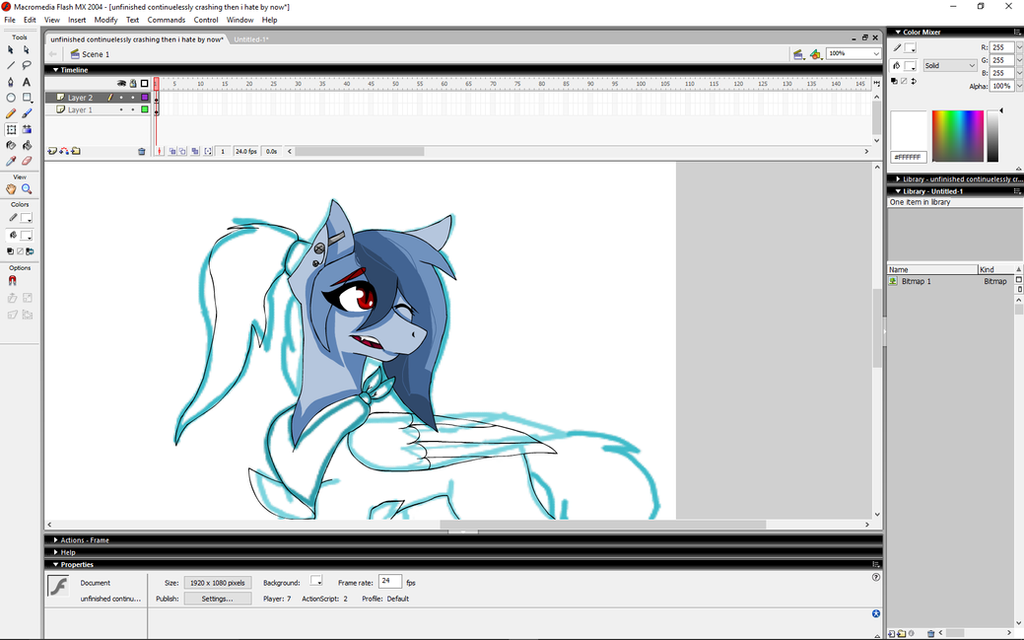Screen dimensions: 1024x640
Task: Select the Lasso tool
Action: 26,65
